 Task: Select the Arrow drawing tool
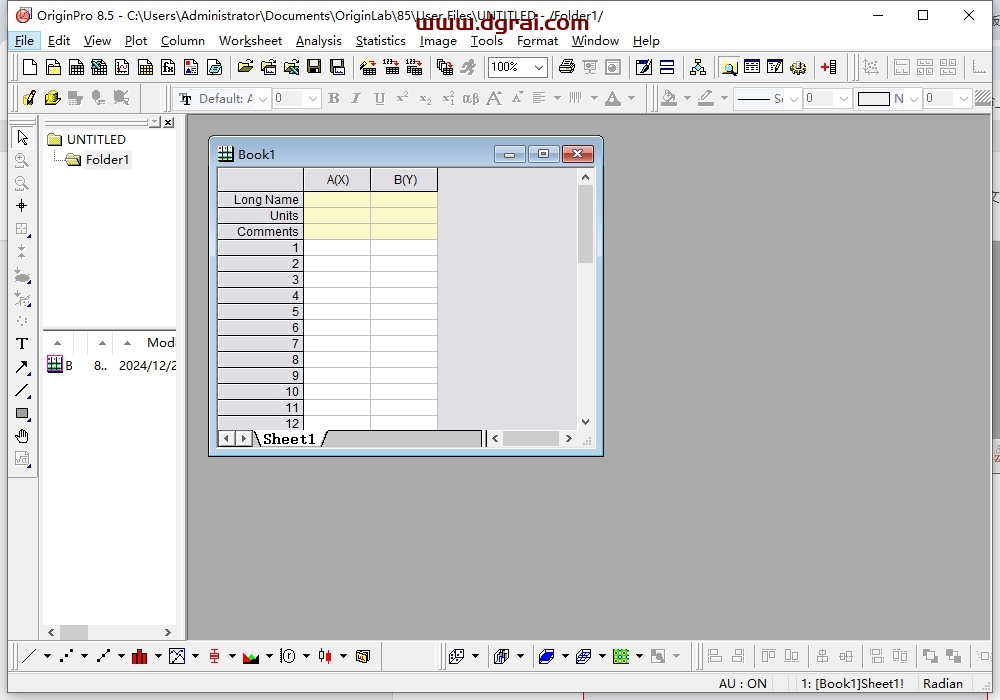coord(22,367)
